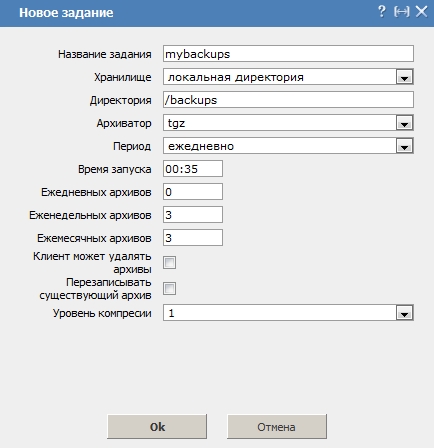Click the Название задания field
This screenshot has width=434, height=448.
coord(288,54)
